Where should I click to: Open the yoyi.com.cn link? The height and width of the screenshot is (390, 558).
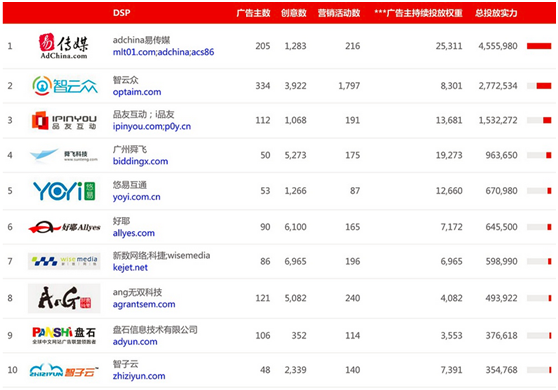[x=137, y=197]
